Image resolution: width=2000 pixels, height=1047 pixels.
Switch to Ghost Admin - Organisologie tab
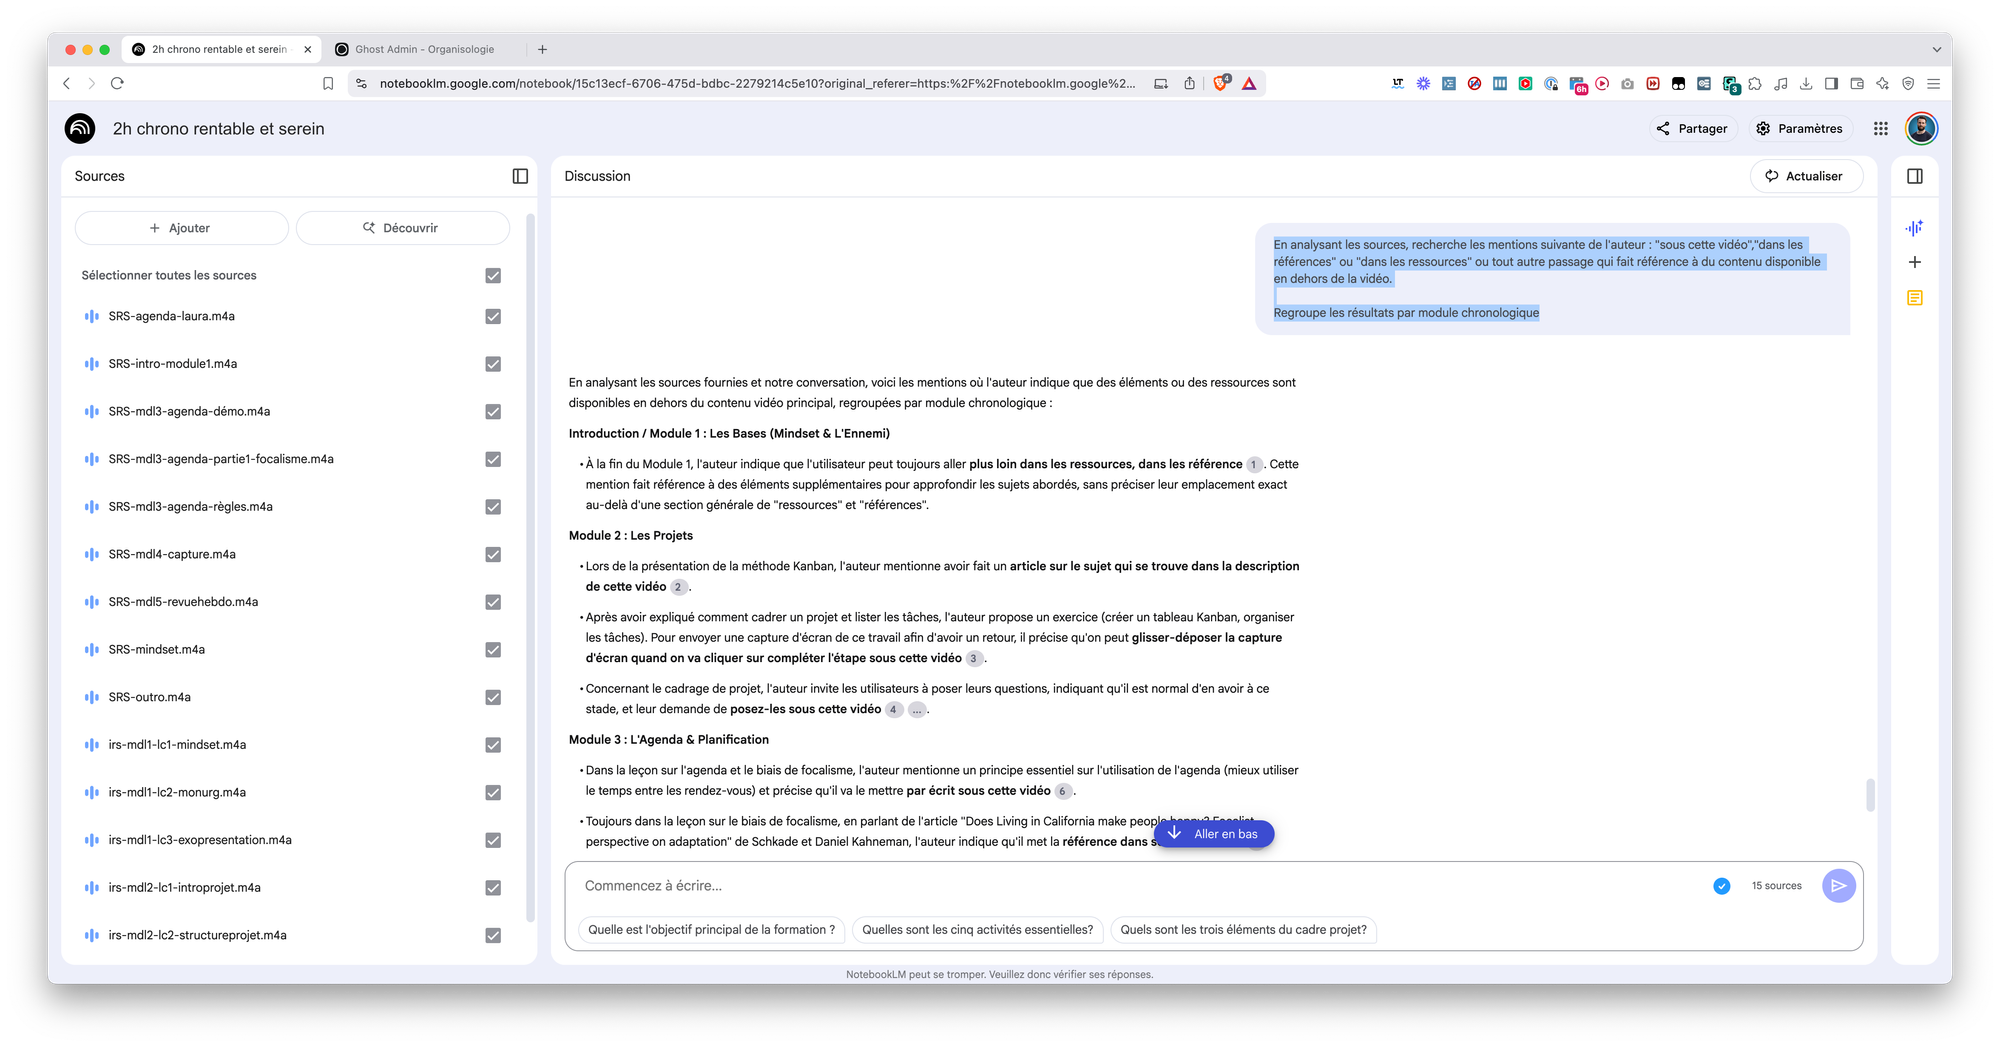click(425, 49)
